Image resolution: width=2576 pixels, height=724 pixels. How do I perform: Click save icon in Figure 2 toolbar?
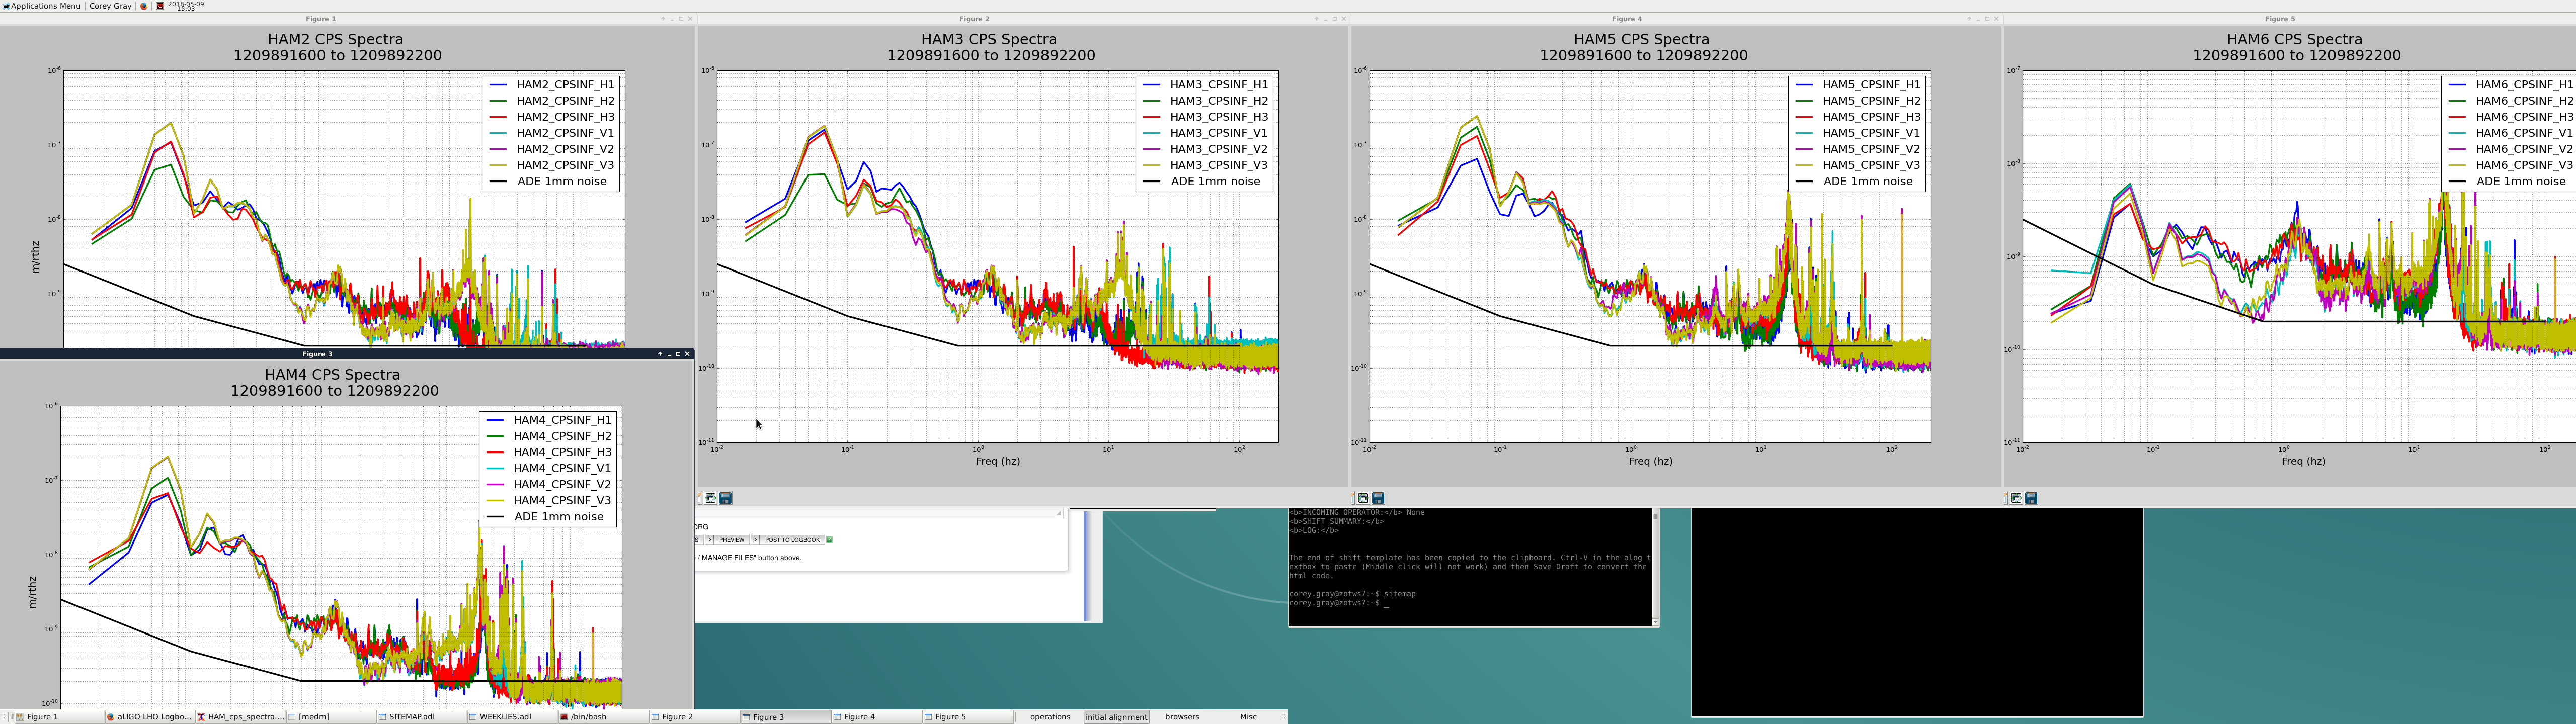click(726, 498)
